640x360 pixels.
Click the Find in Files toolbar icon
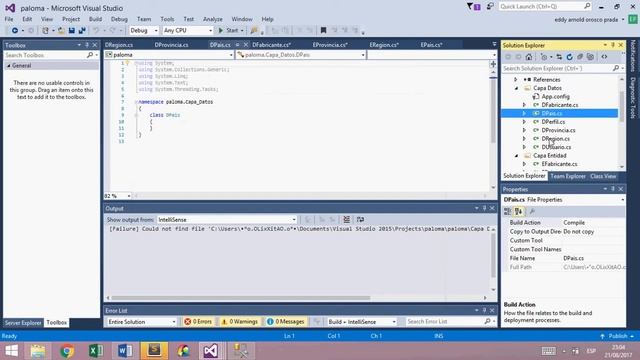[x=254, y=31]
